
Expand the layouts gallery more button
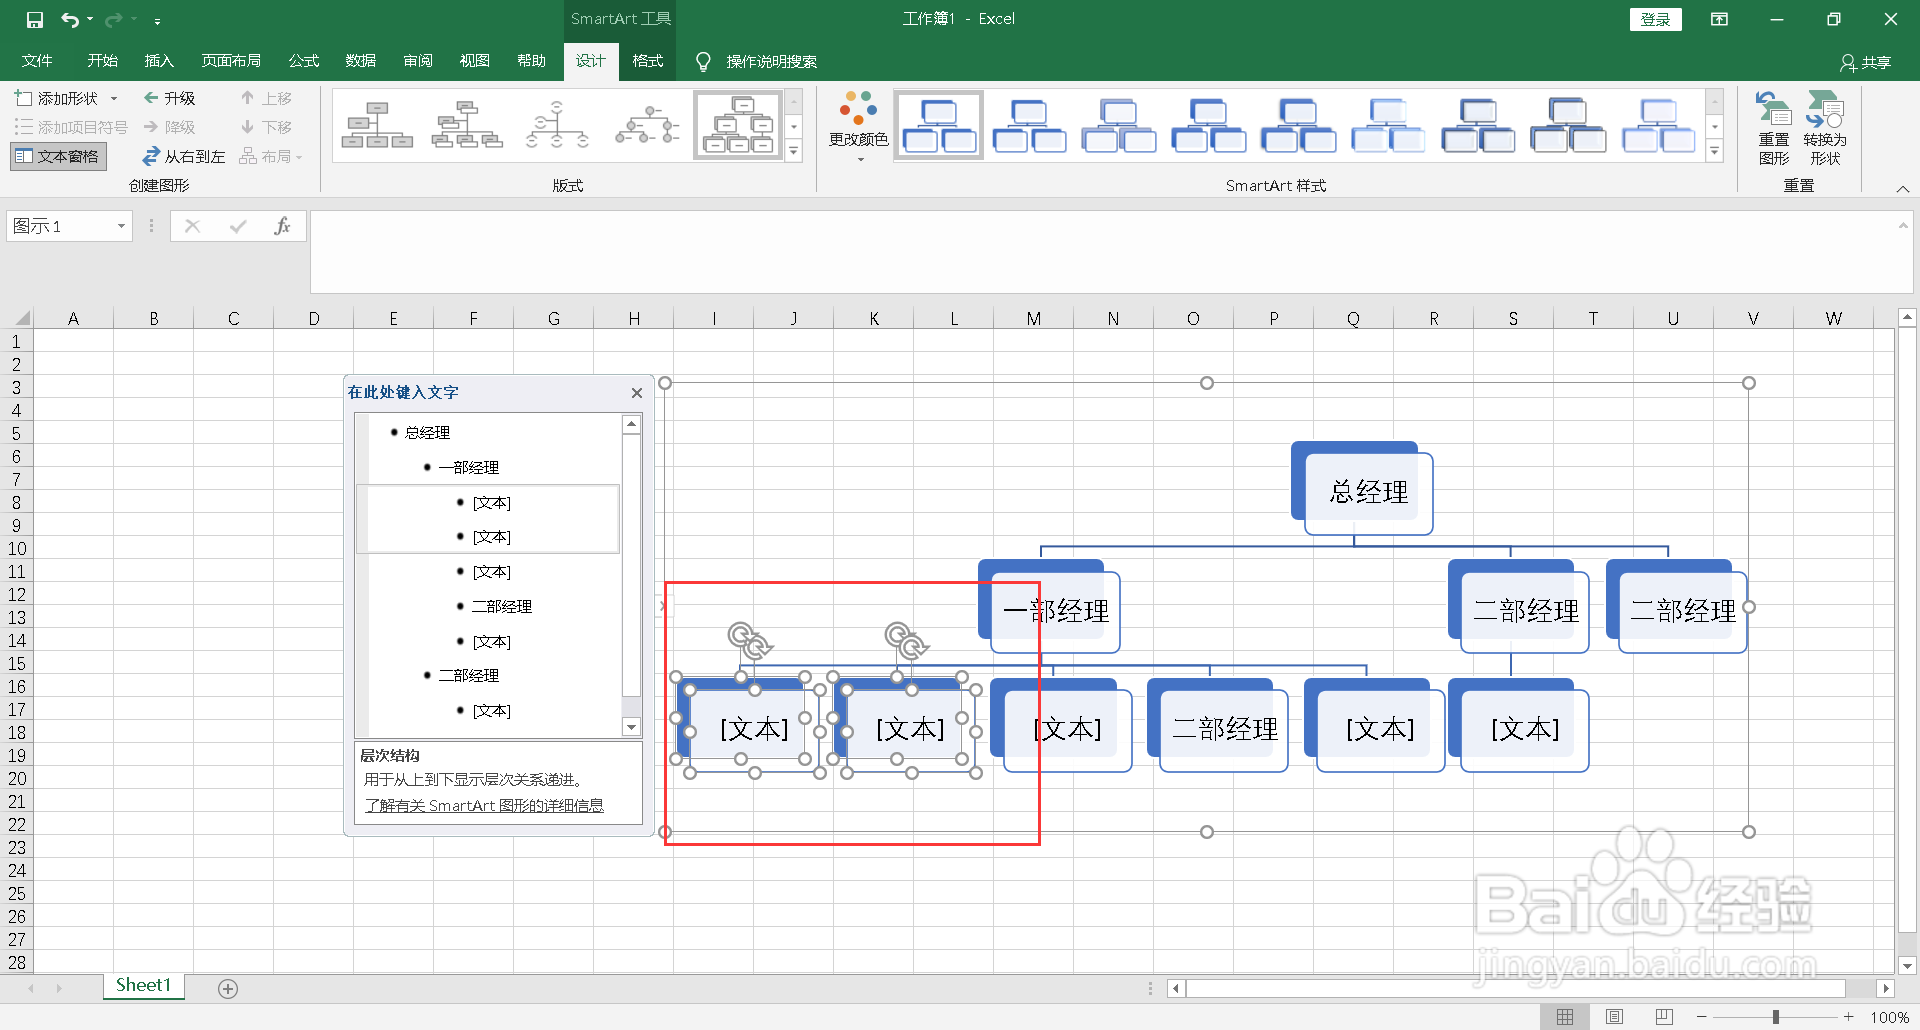(x=794, y=151)
